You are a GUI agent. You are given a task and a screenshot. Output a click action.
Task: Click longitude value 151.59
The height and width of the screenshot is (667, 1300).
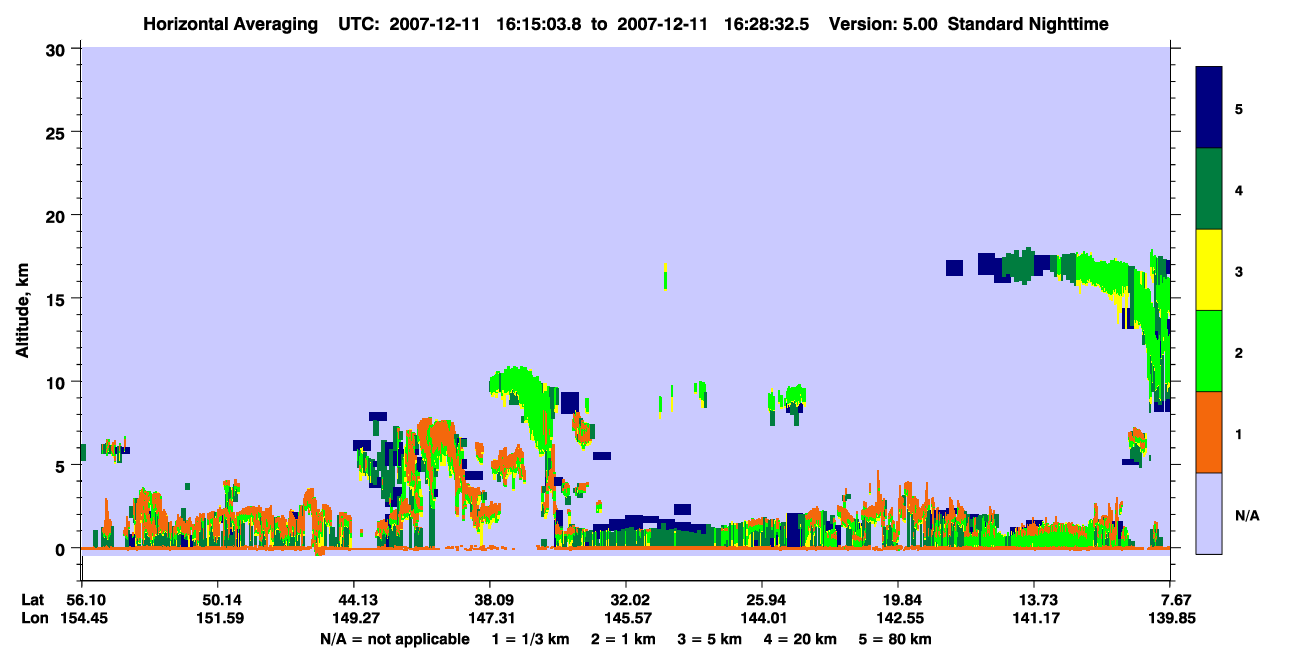pos(218,618)
